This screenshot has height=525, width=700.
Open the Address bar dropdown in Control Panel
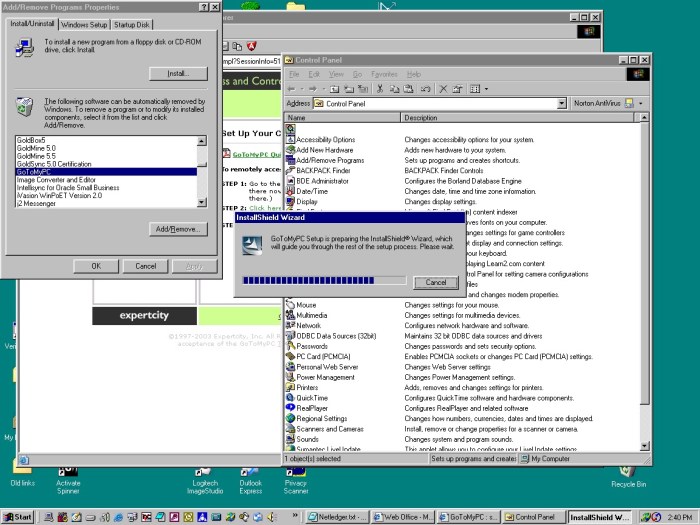[562, 103]
